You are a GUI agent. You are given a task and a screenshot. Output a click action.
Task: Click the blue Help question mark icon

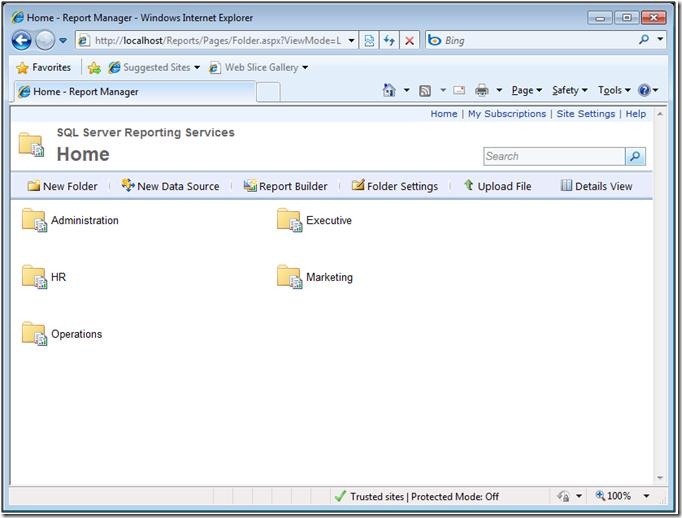(x=644, y=90)
